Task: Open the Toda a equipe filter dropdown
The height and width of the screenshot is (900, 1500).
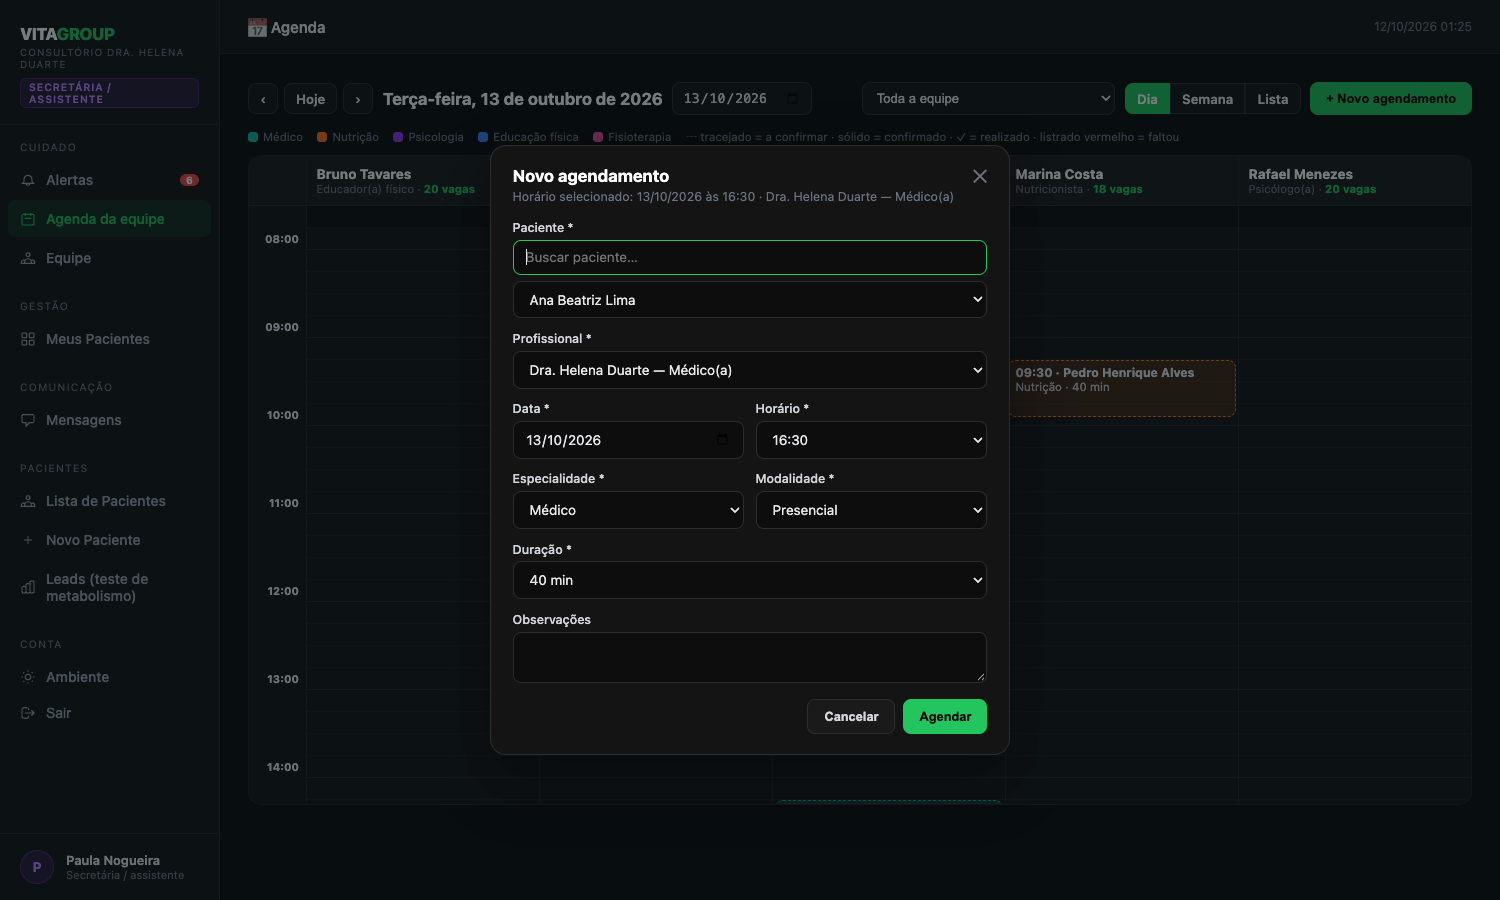Action: click(x=988, y=99)
